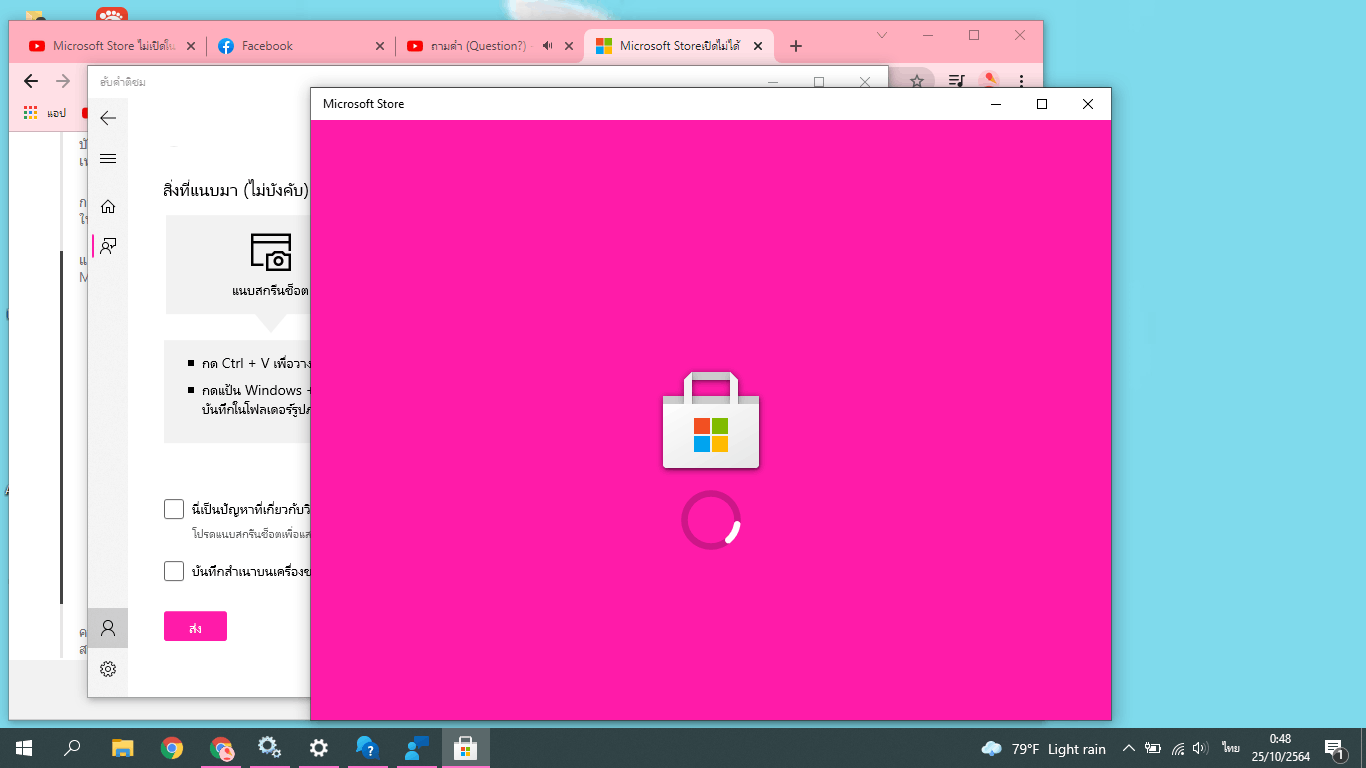Image resolution: width=1366 pixels, height=768 pixels.
Task: Click the pink ส่ง submit button
Action: (195, 626)
